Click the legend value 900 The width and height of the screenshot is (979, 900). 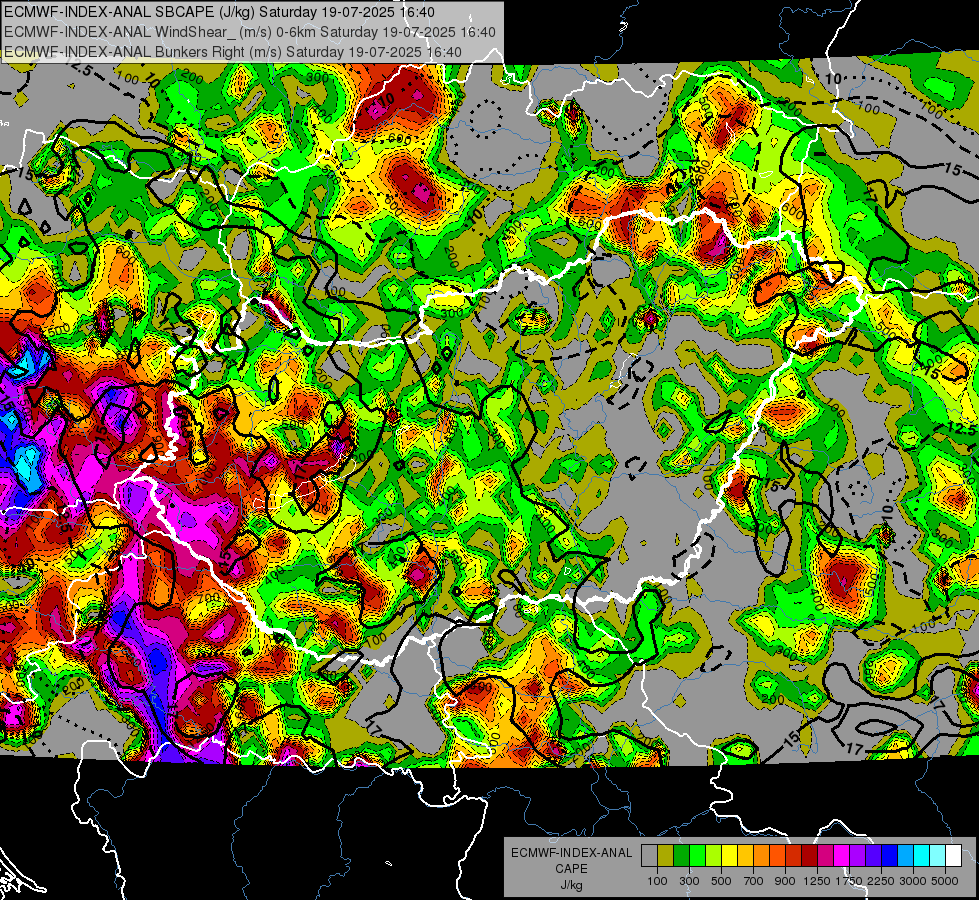[785, 881]
